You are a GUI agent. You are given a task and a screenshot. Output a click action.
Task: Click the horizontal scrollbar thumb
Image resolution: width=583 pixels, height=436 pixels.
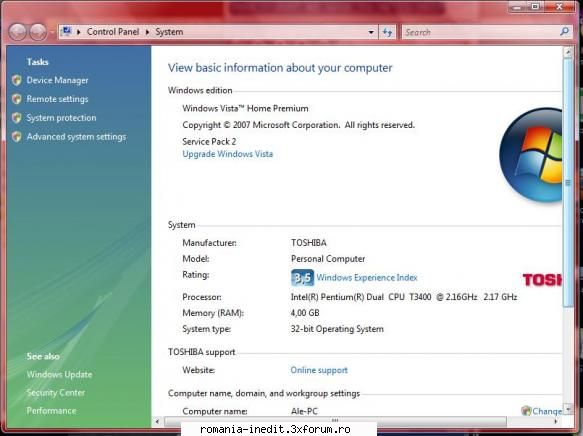(335, 421)
